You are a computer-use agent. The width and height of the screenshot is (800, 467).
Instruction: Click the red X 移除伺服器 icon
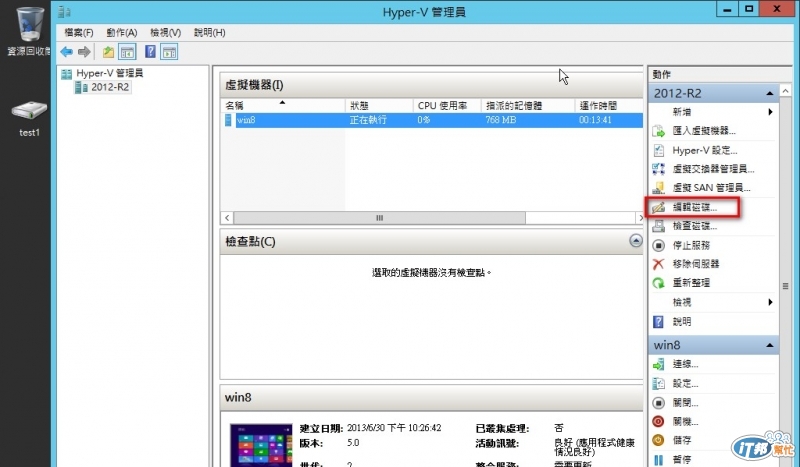click(659, 264)
